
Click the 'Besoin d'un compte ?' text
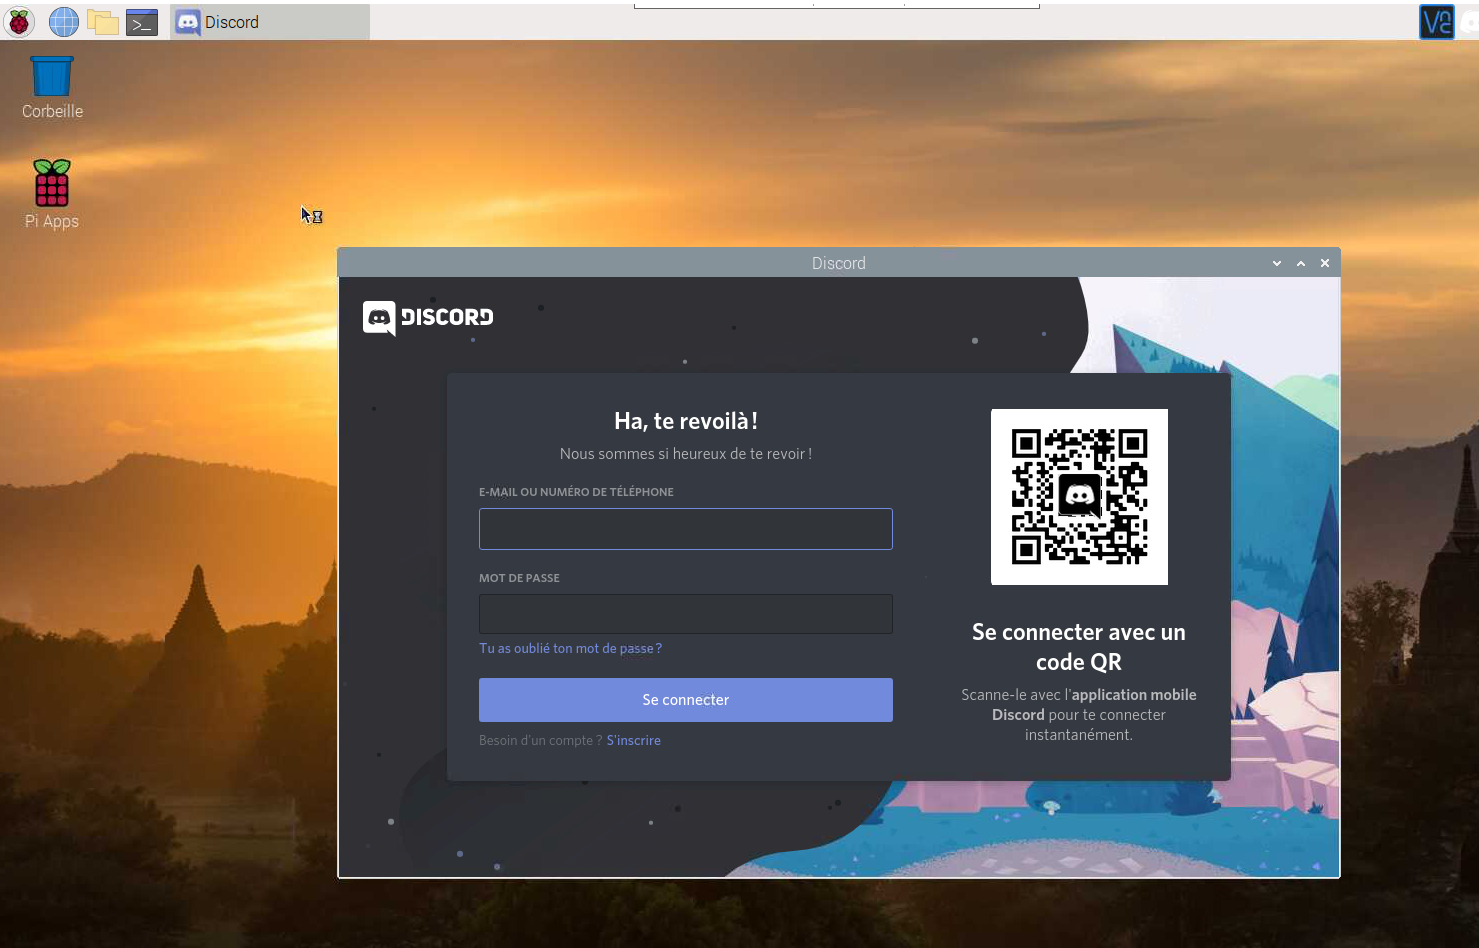540,740
